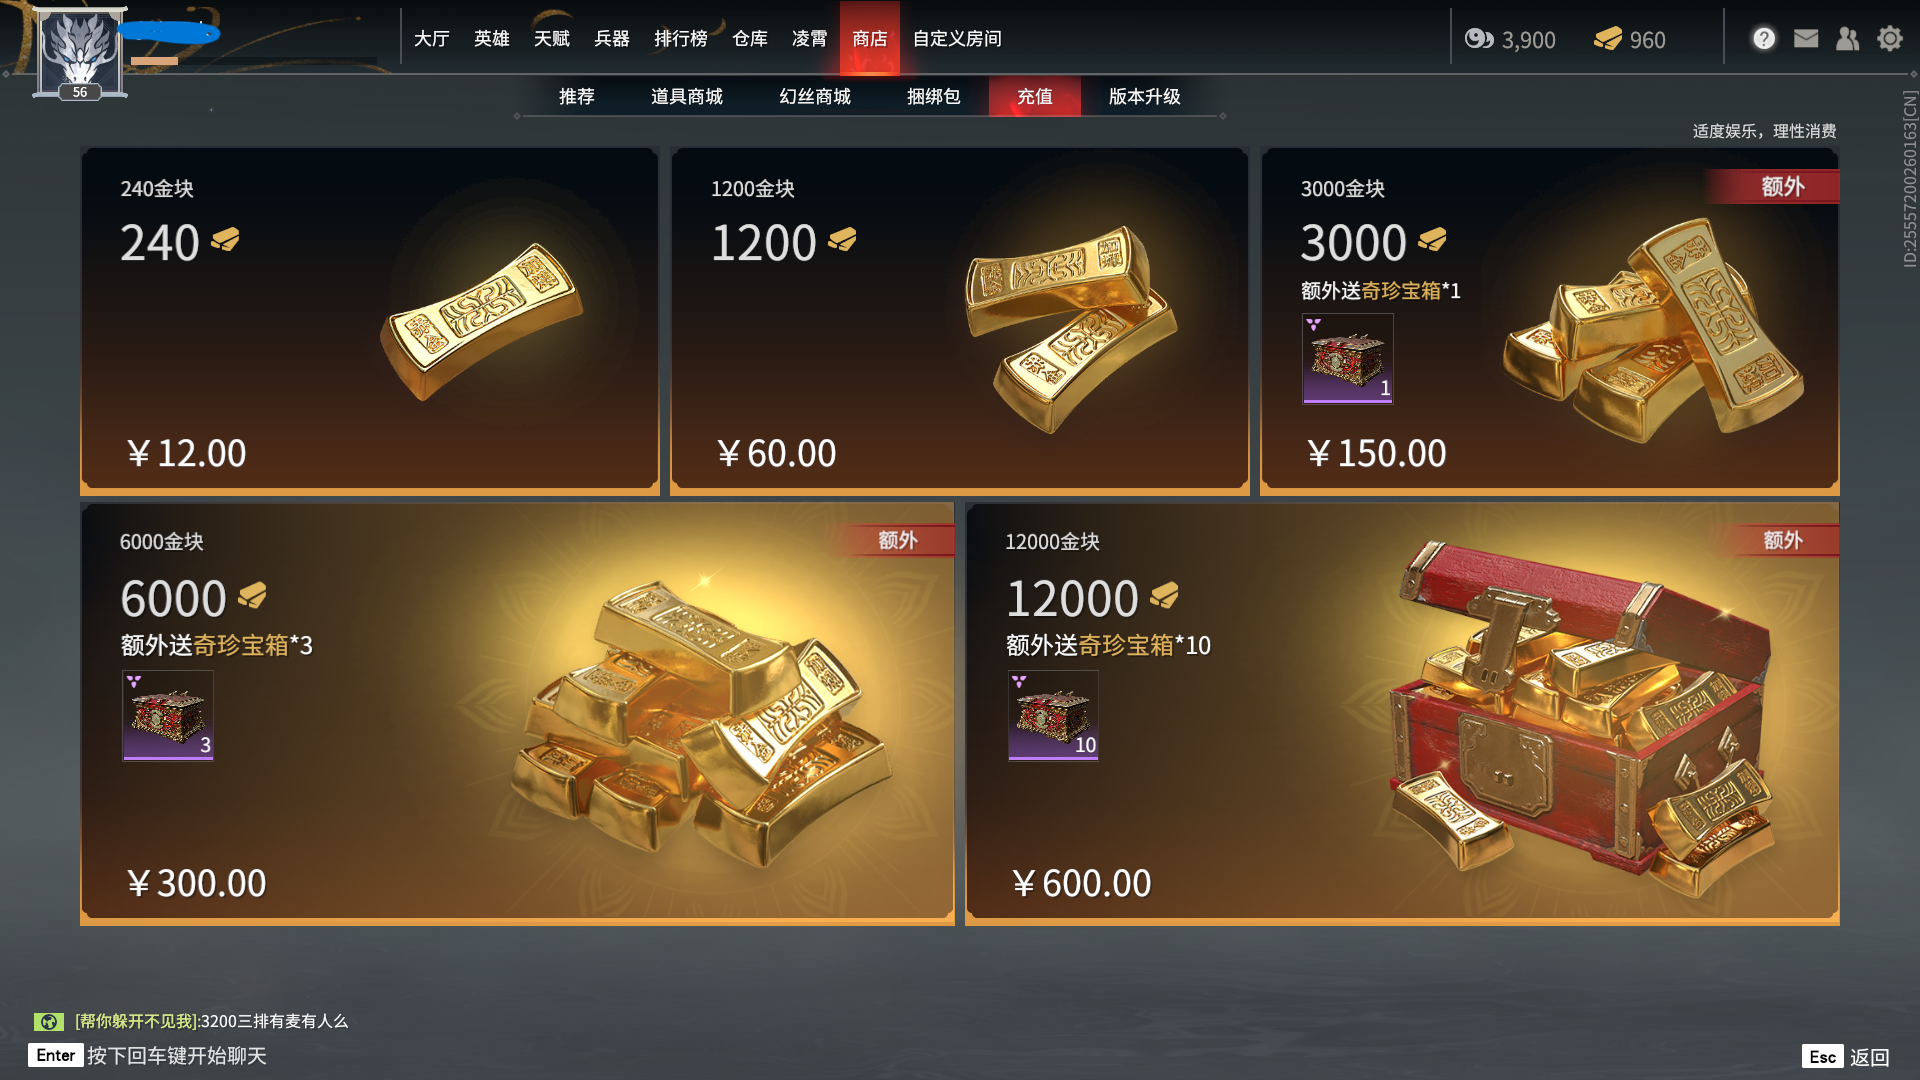Click the player avatar portrait

(80, 50)
